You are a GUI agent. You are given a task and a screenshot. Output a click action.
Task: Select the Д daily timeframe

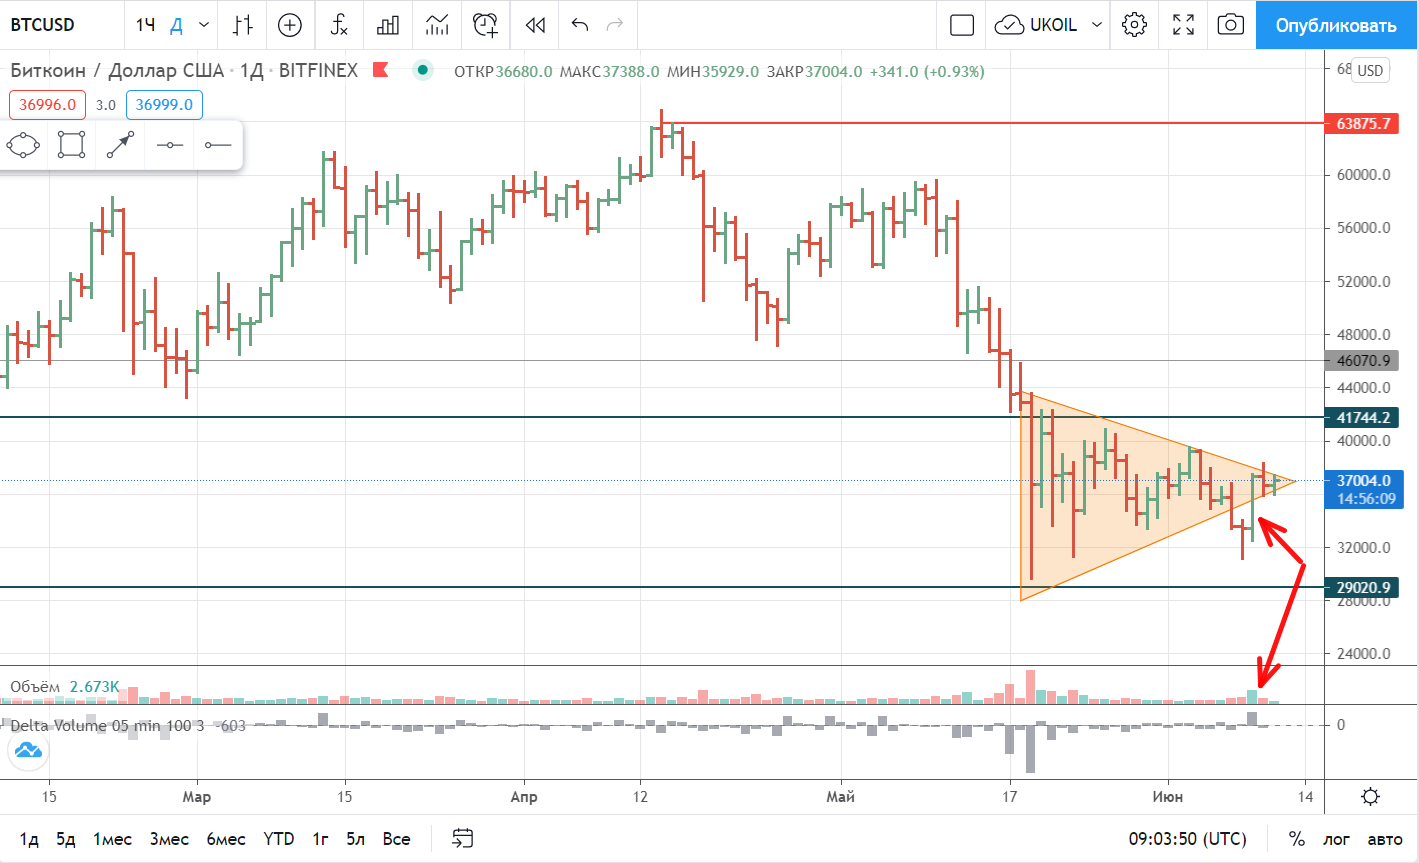pyautogui.click(x=176, y=25)
